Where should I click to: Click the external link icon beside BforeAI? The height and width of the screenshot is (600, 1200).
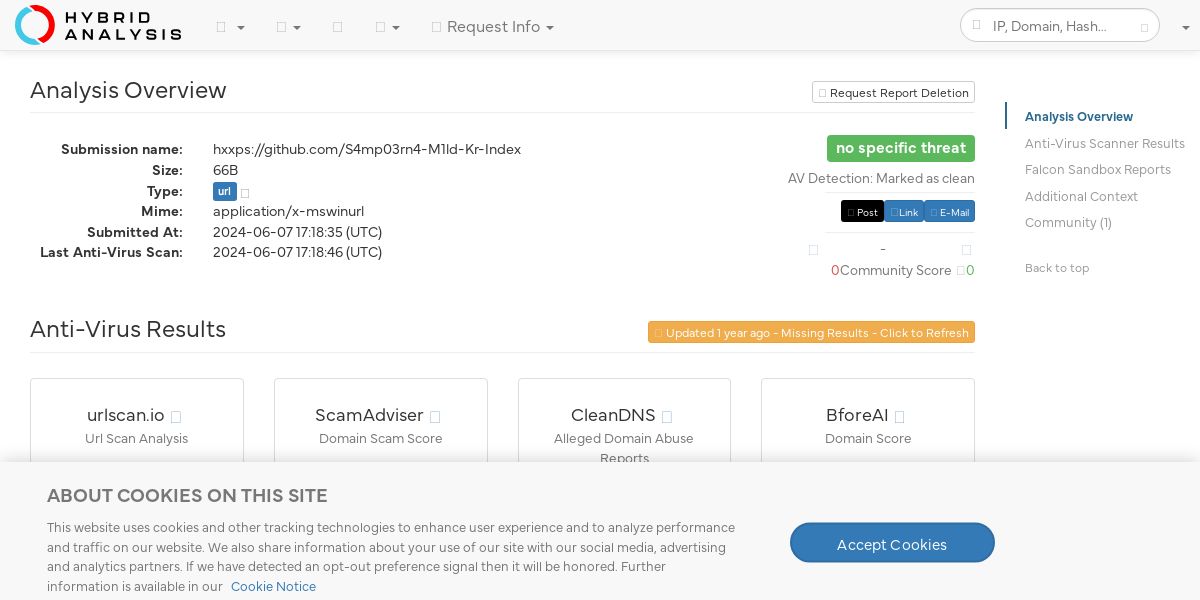click(x=900, y=417)
